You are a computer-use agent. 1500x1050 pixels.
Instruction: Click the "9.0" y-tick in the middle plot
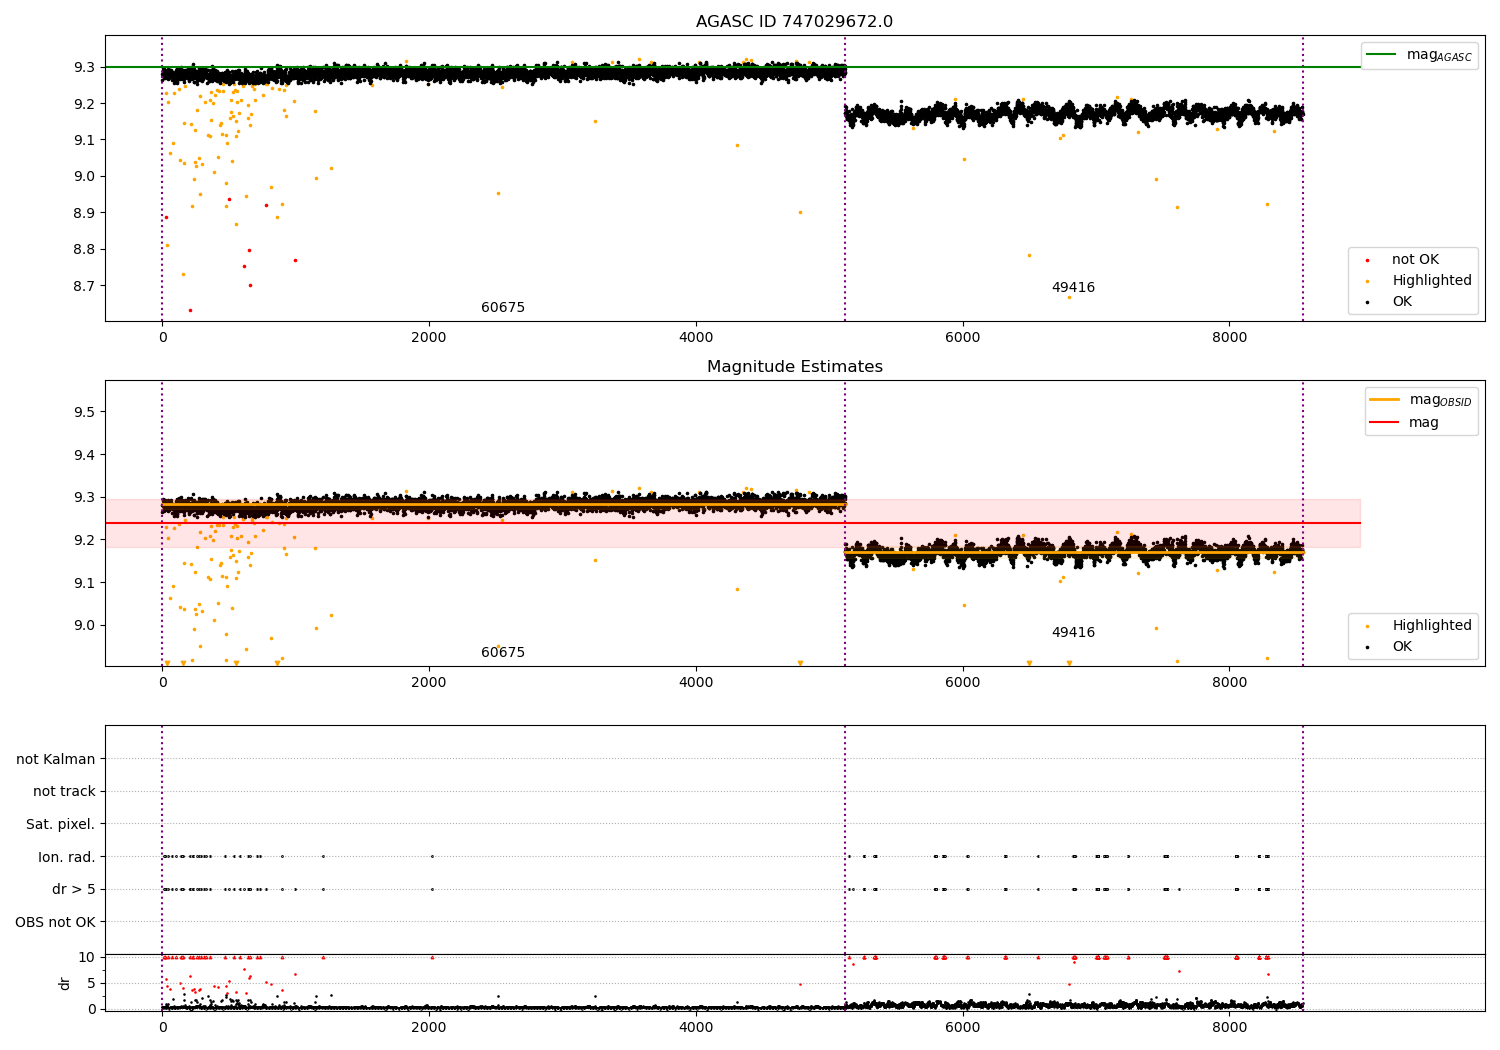coord(84,626)
